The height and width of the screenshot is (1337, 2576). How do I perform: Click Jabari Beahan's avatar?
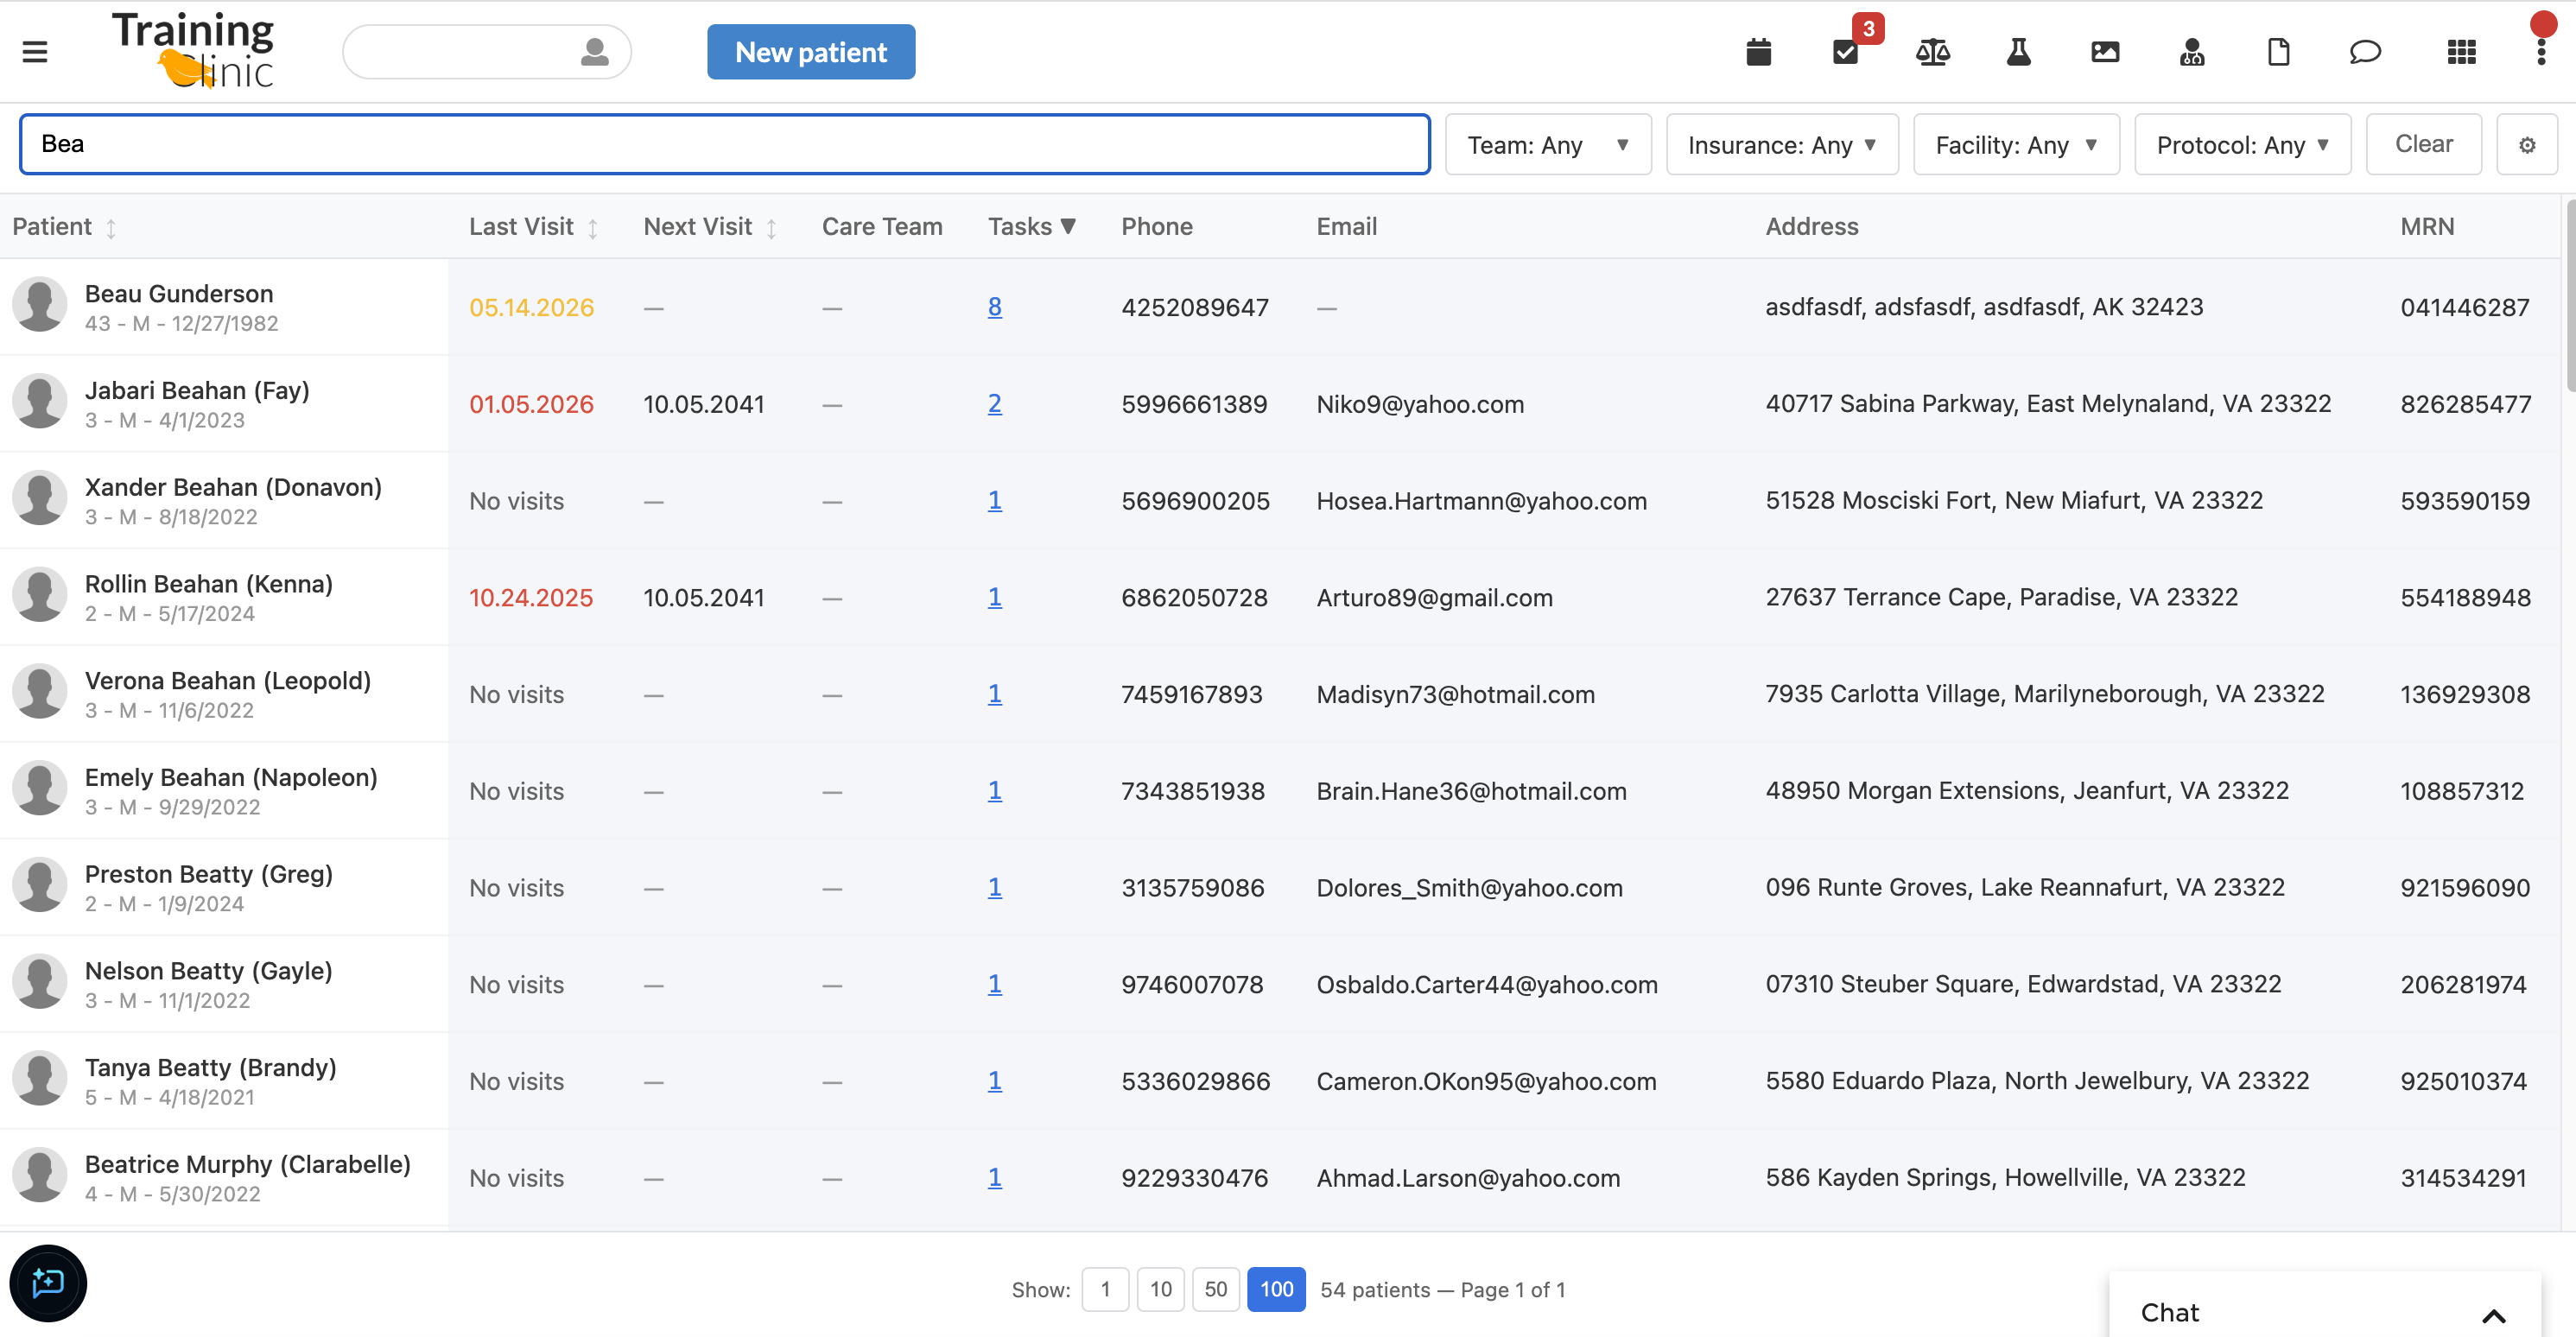click(39, 402)
